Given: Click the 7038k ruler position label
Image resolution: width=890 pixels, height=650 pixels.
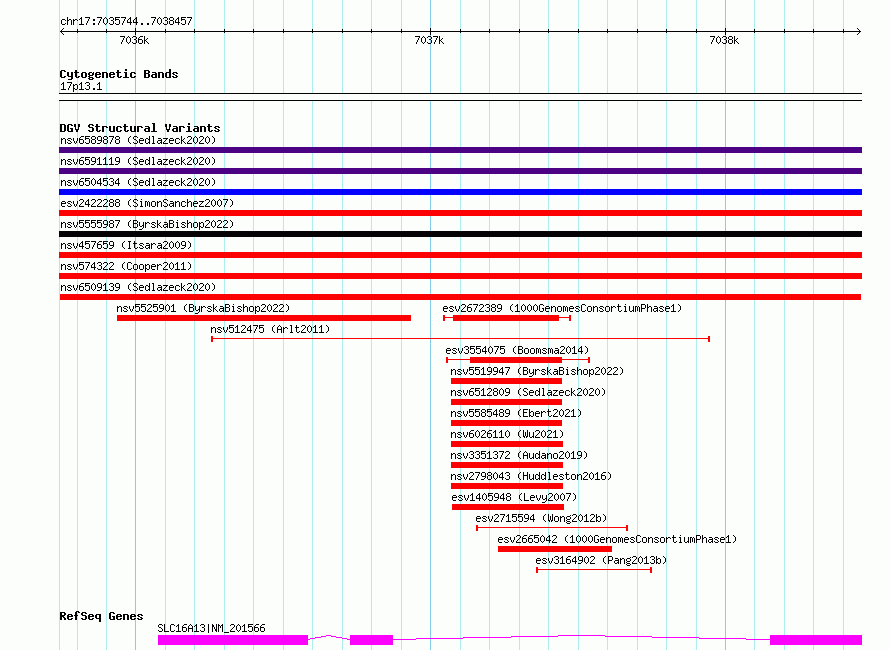Looking at the screenshot, I should click(724, 40).
